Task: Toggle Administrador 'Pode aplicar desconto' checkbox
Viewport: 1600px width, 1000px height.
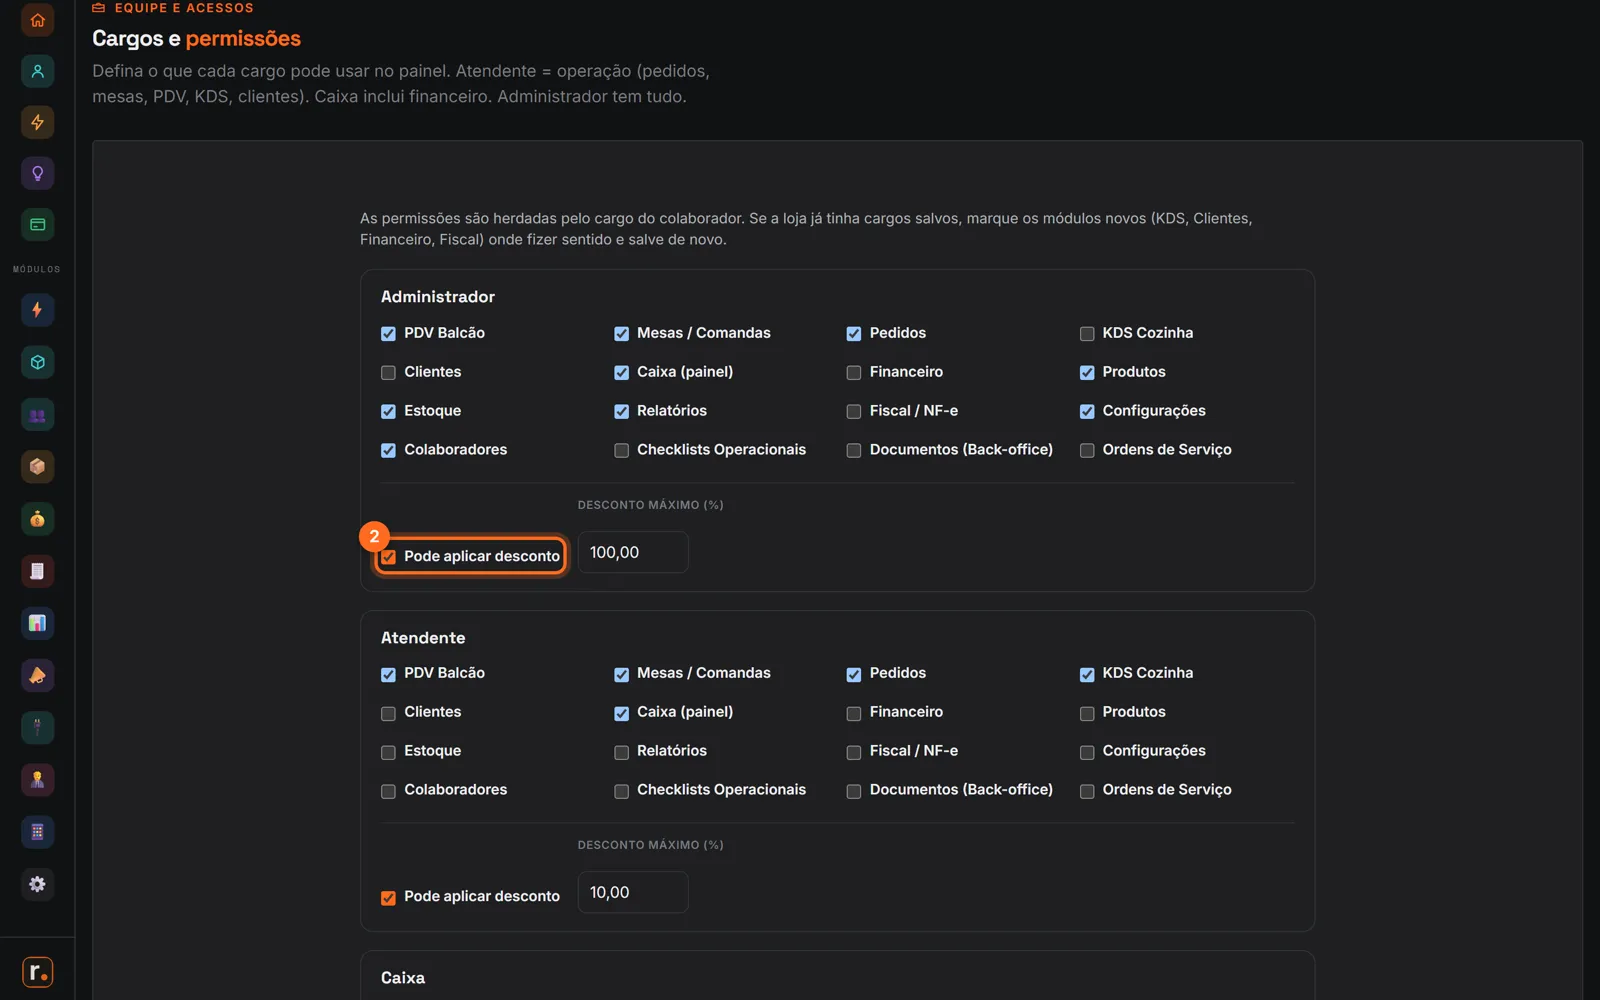Action: point(388,557)
